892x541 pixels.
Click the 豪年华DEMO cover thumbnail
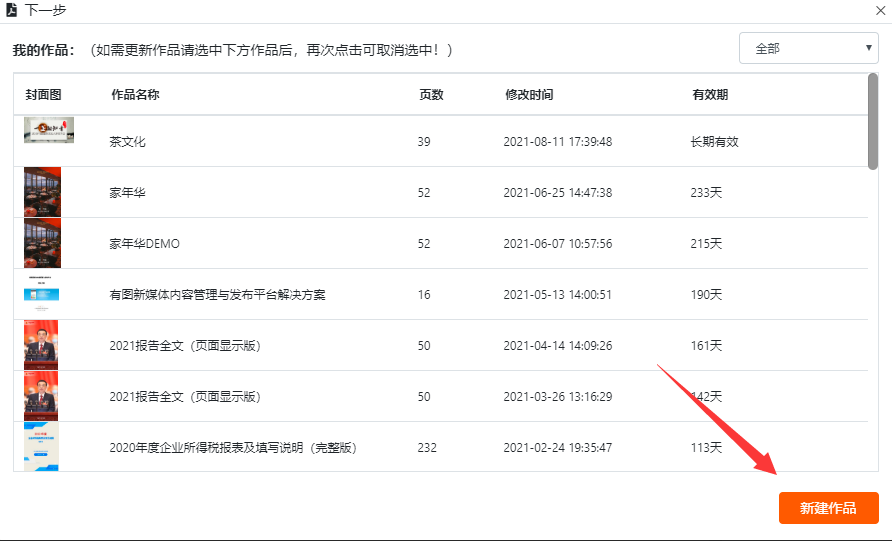(42, 243)
